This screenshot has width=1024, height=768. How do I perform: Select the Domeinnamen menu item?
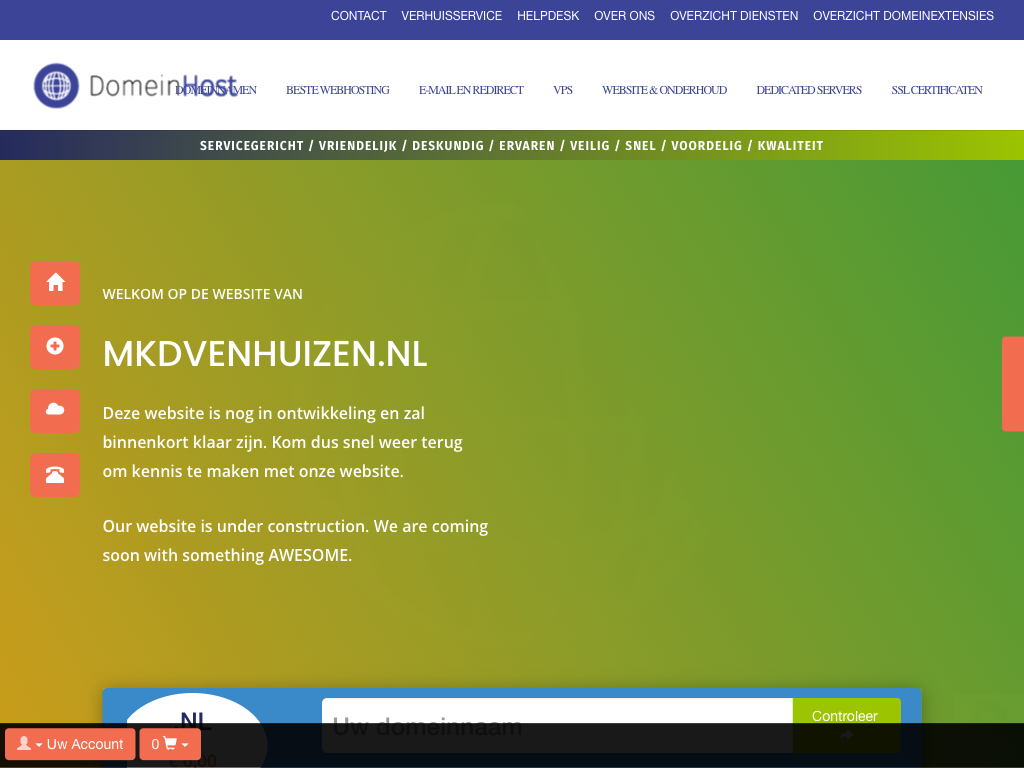pos(216,90)
